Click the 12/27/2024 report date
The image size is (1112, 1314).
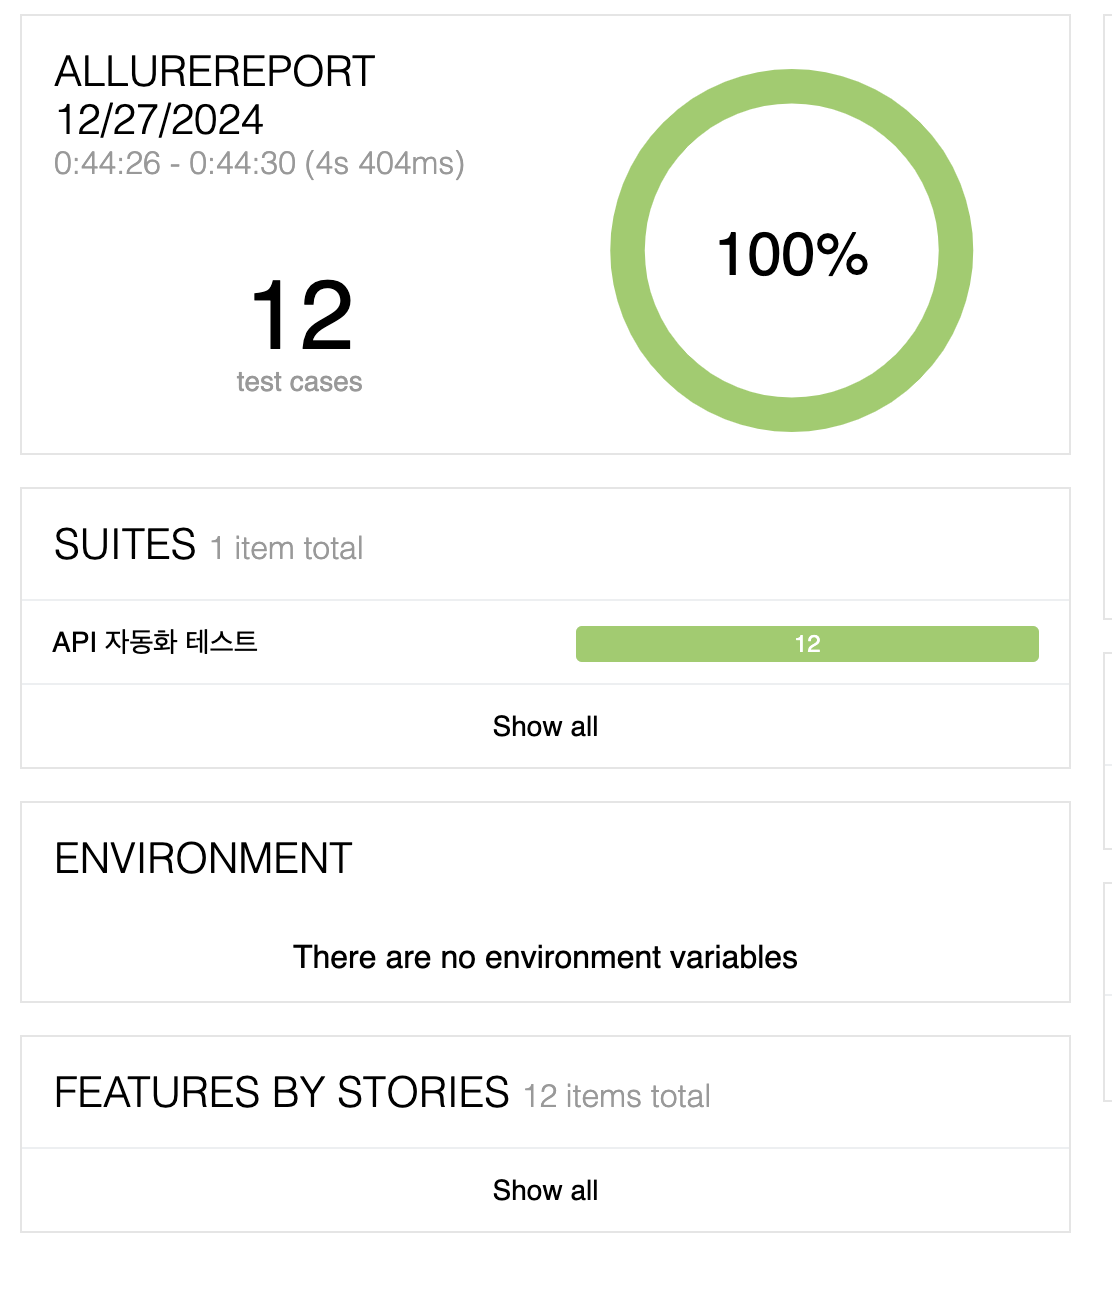pos(159,120)
